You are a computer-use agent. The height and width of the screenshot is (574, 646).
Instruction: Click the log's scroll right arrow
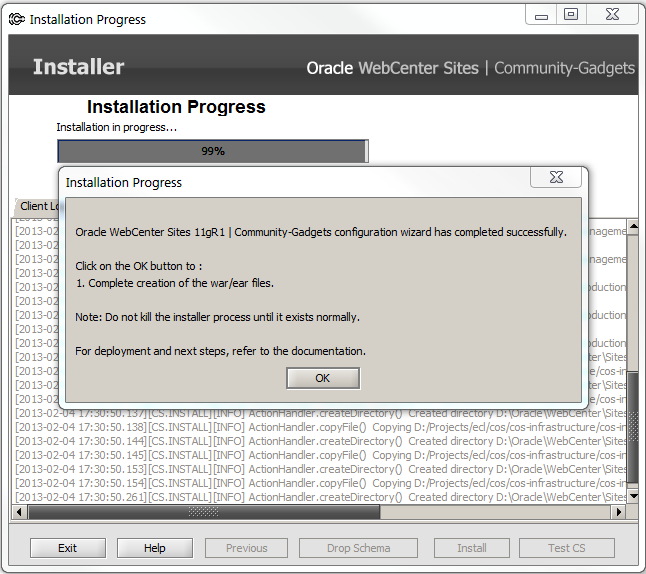[618, 512]
